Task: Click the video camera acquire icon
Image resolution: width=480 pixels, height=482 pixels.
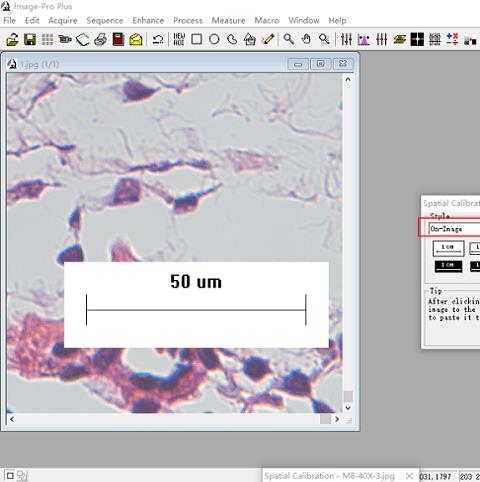Action: pyautogui.click(x=65, y=40)
